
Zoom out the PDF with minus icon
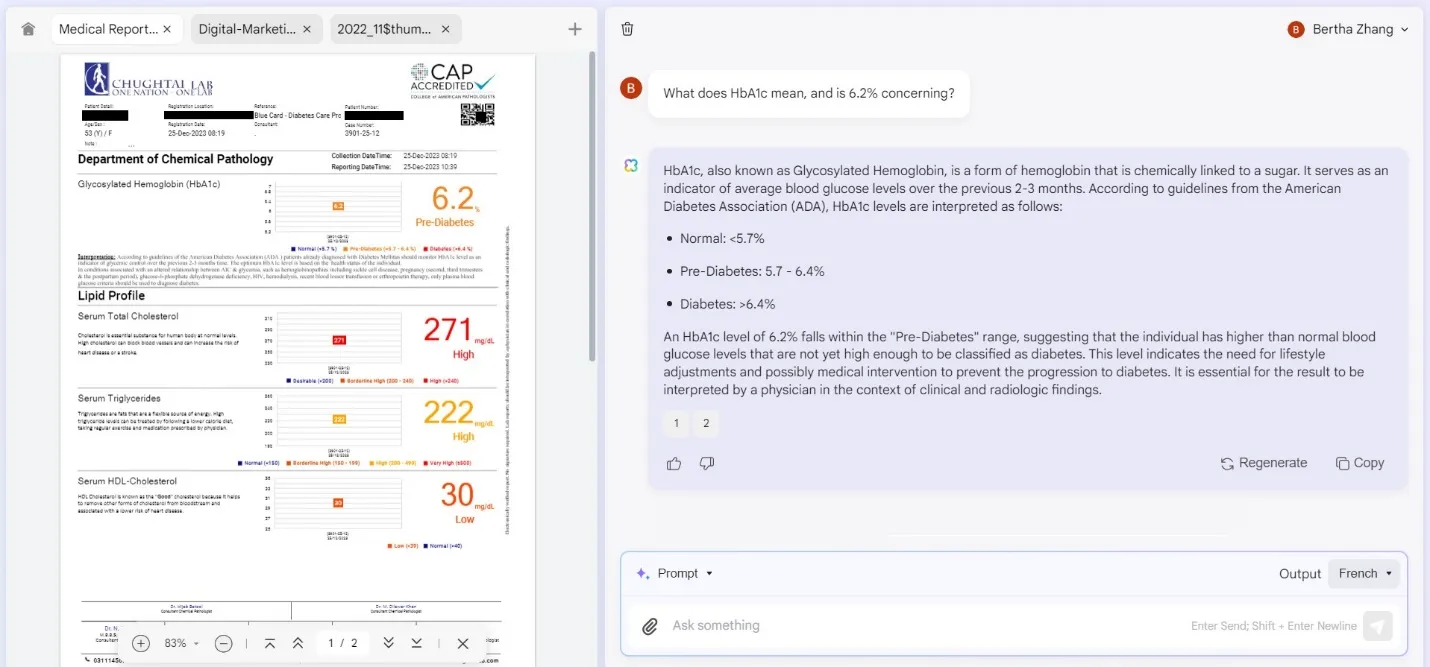[224, 643]
